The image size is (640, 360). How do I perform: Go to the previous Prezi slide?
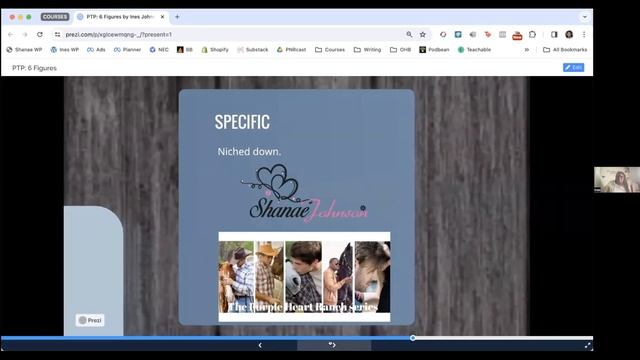[x=260, y=345]
